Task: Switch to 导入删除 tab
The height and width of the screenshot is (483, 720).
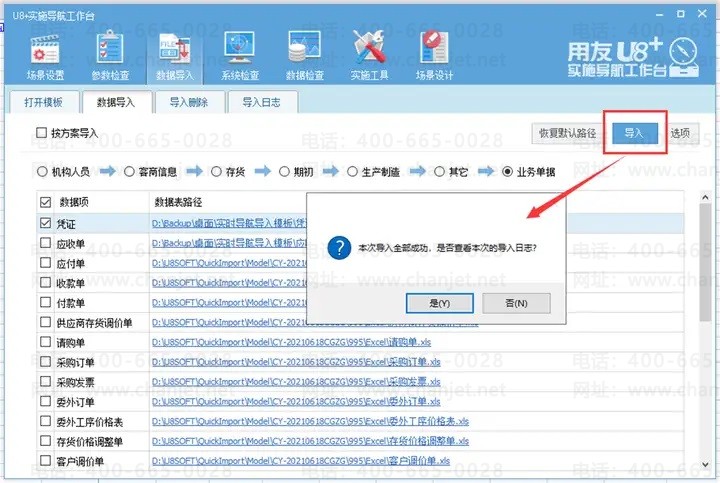Action: click(189, 102)
